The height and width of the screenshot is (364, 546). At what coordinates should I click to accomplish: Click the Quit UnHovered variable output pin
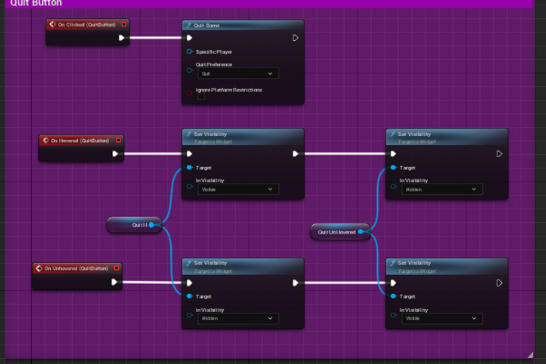pyautogui.click(x=361, y=232)
